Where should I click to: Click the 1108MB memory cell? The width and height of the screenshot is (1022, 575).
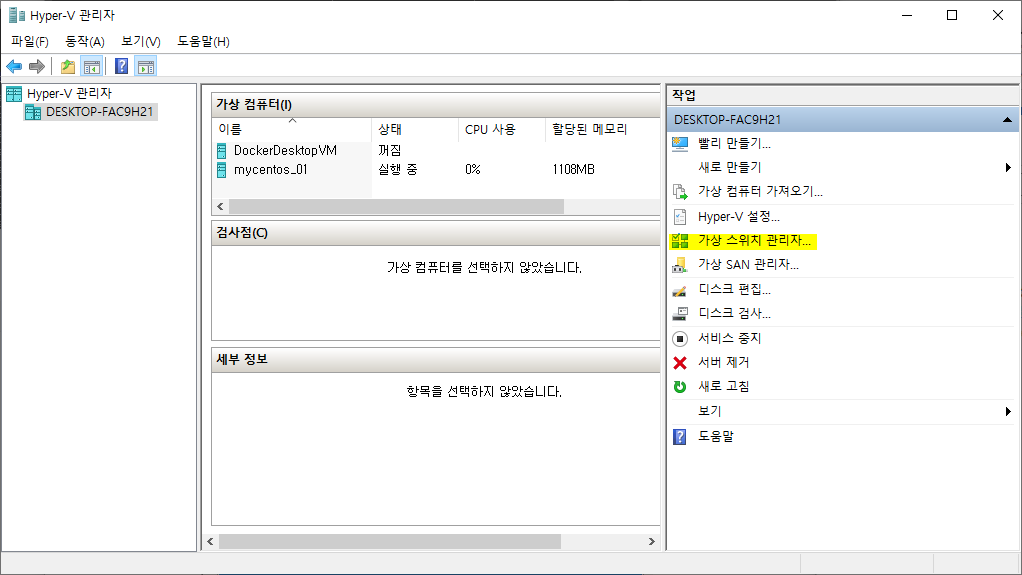[574, 170]
